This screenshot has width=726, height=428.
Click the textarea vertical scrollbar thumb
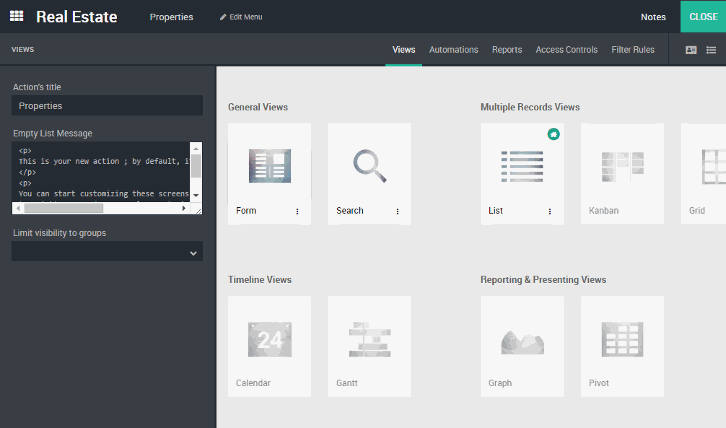click(196, 166)
